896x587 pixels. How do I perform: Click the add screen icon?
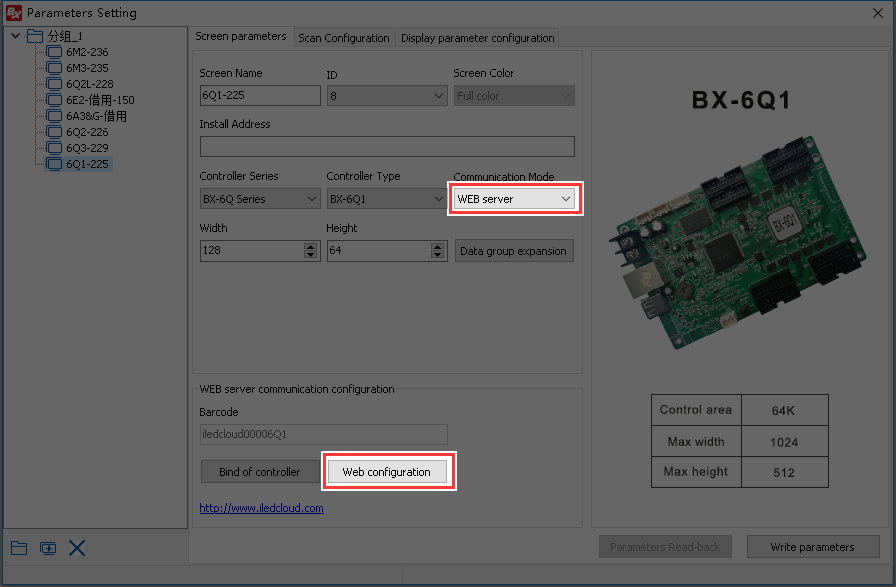point(48,548)
